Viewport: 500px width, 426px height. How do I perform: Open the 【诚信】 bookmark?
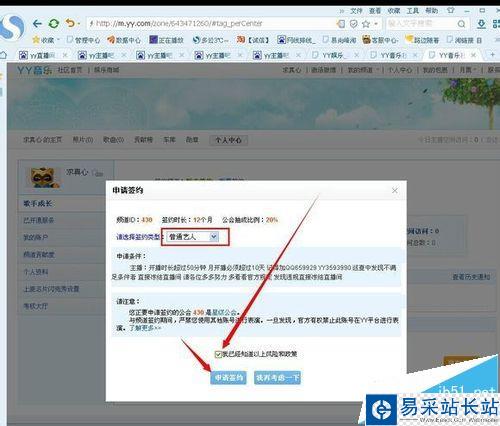click(x=253, y=40)
